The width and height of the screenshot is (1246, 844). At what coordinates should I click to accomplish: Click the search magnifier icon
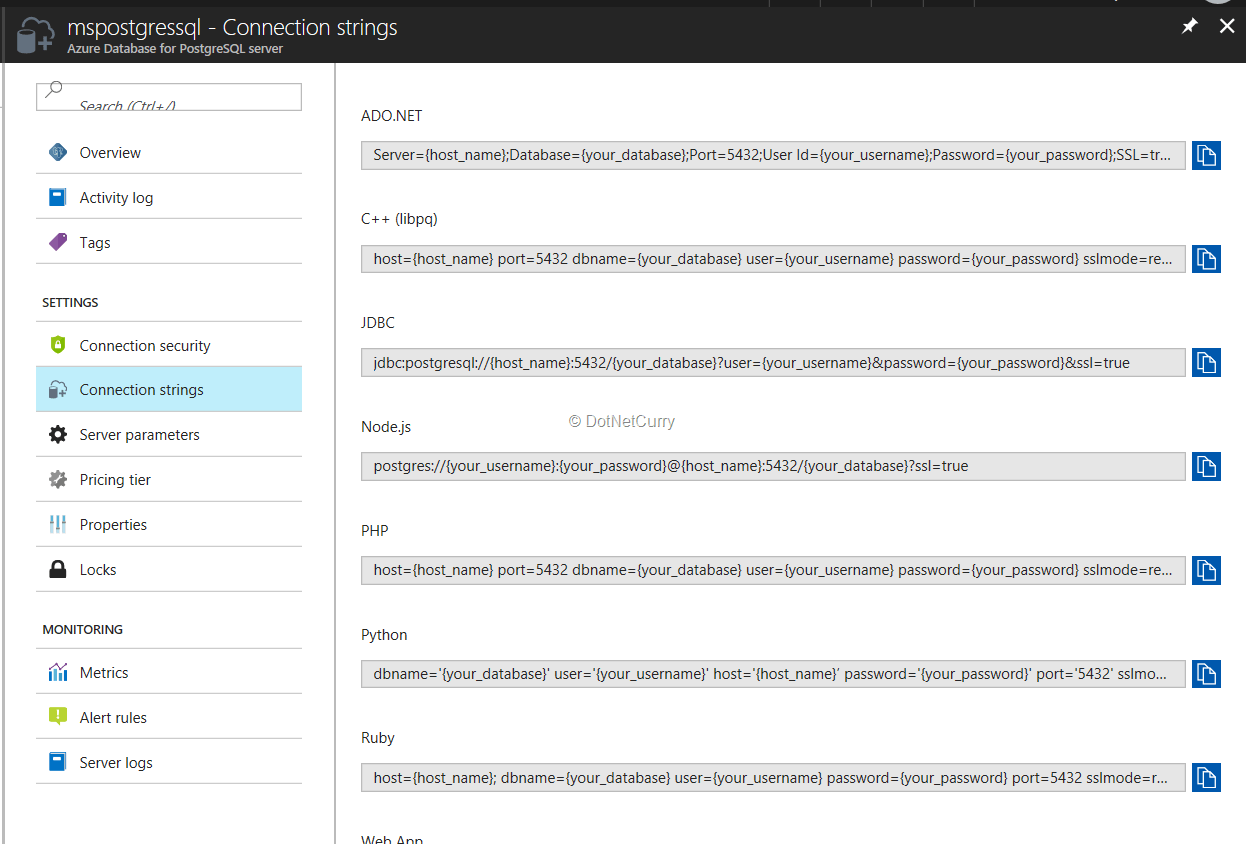pos(54,90)
